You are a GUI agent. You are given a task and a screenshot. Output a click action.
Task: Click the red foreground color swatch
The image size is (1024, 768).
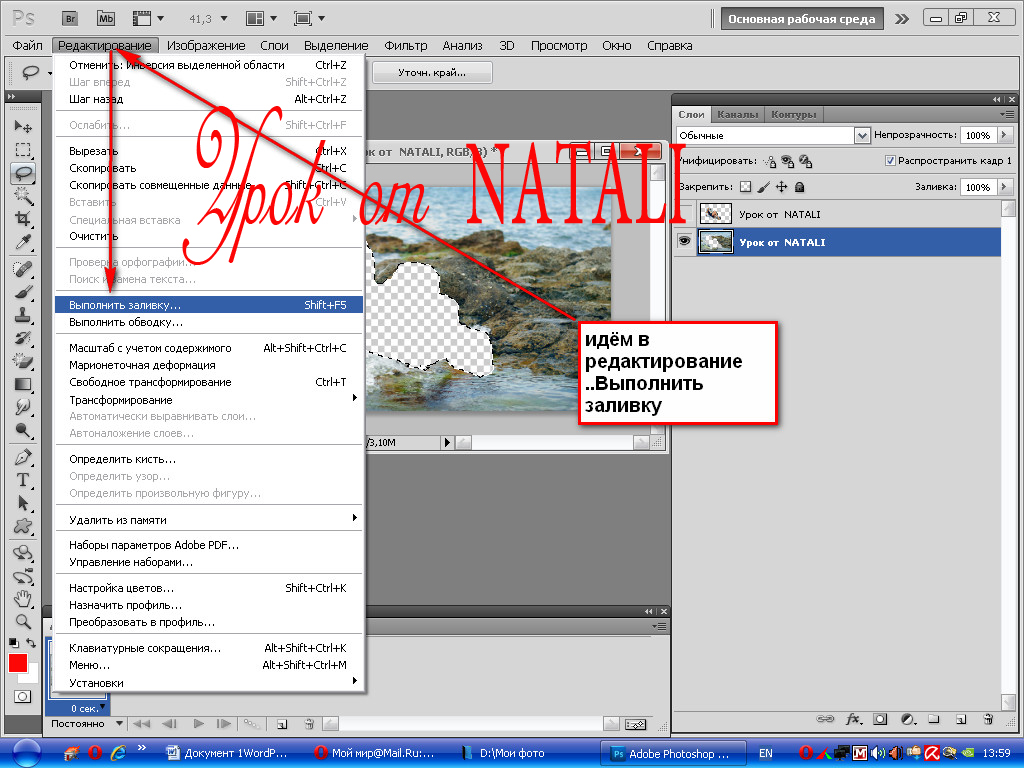(18, 663)
